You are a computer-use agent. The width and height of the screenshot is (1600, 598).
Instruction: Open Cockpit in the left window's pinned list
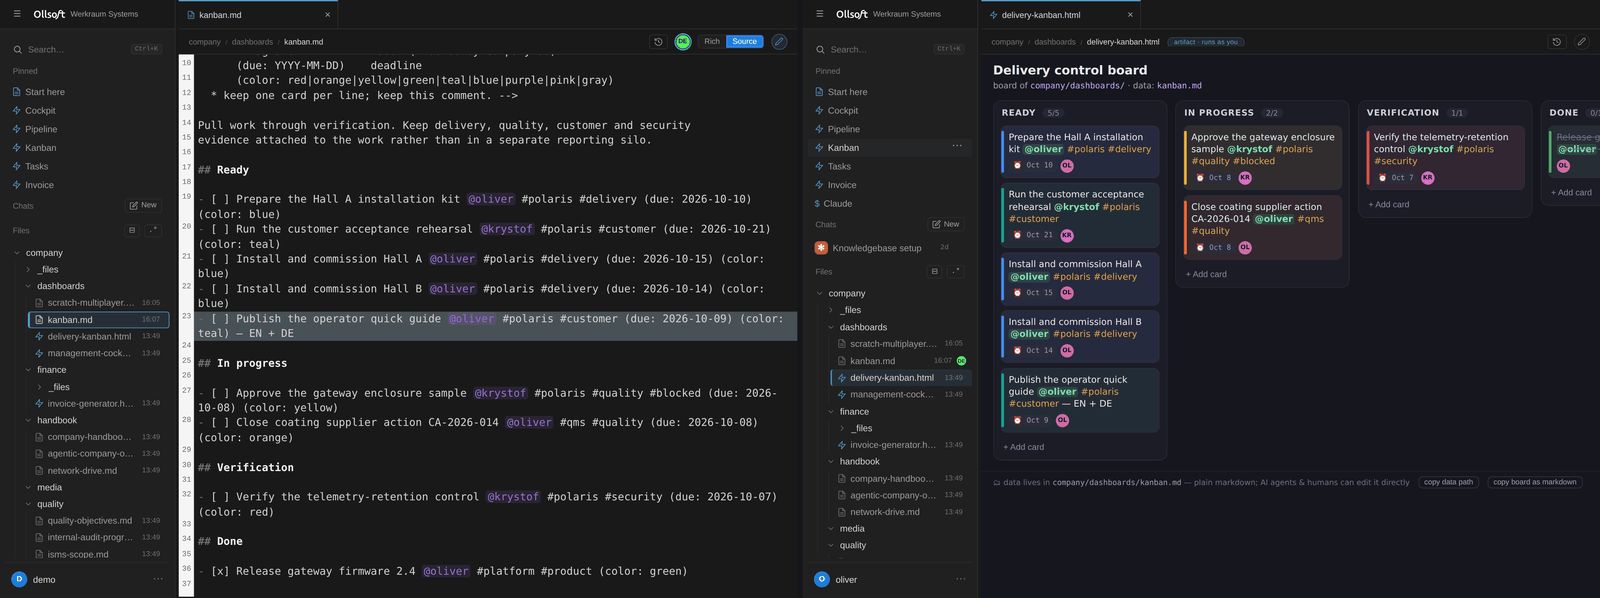(x=88, y=110)
